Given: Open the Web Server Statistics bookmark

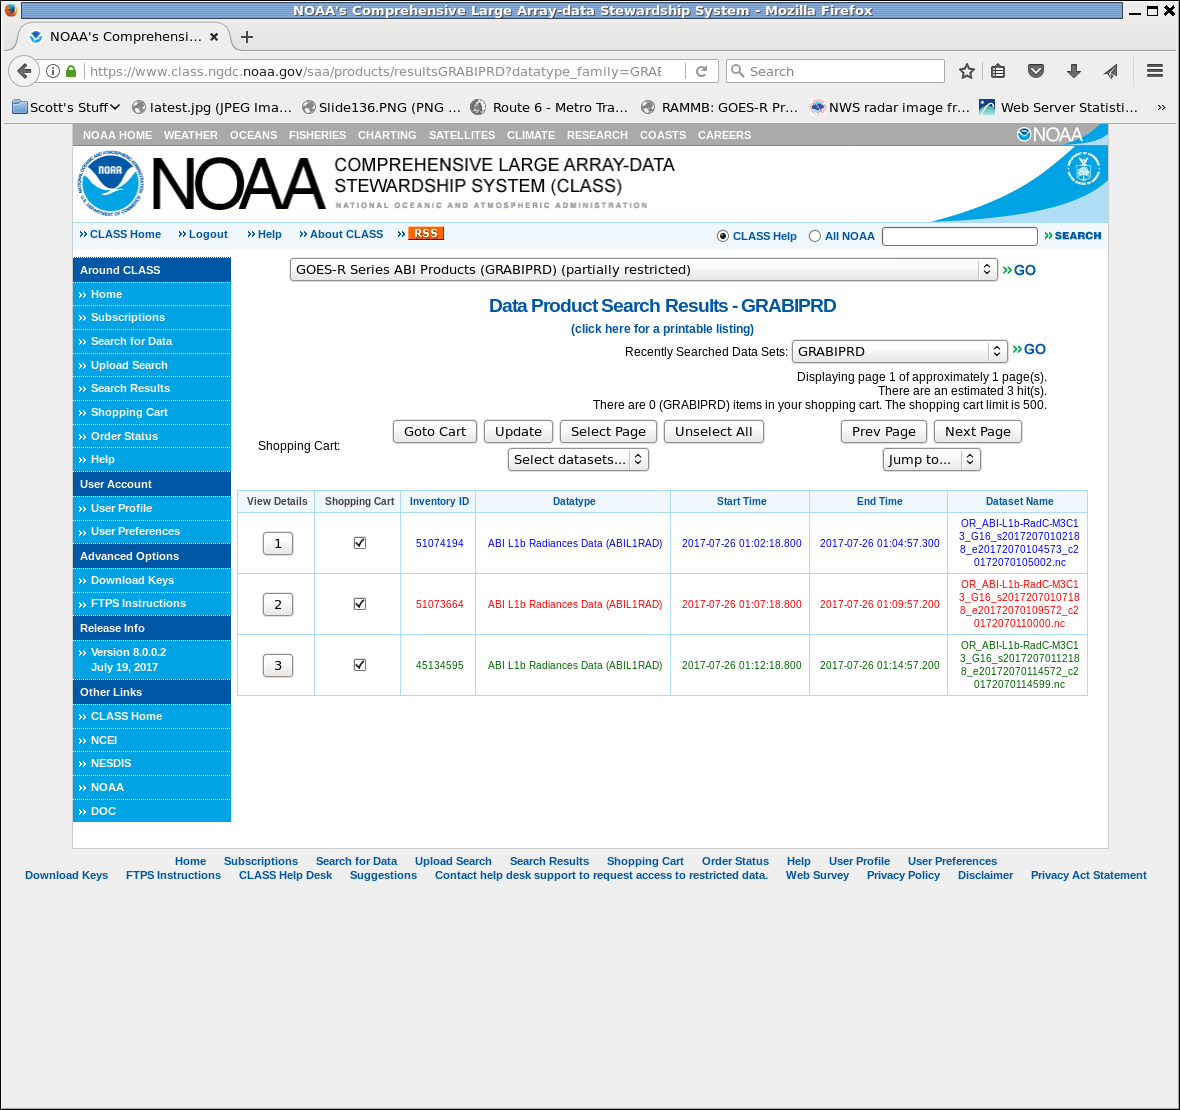Looking at the screenshot, I should 1058,108.
